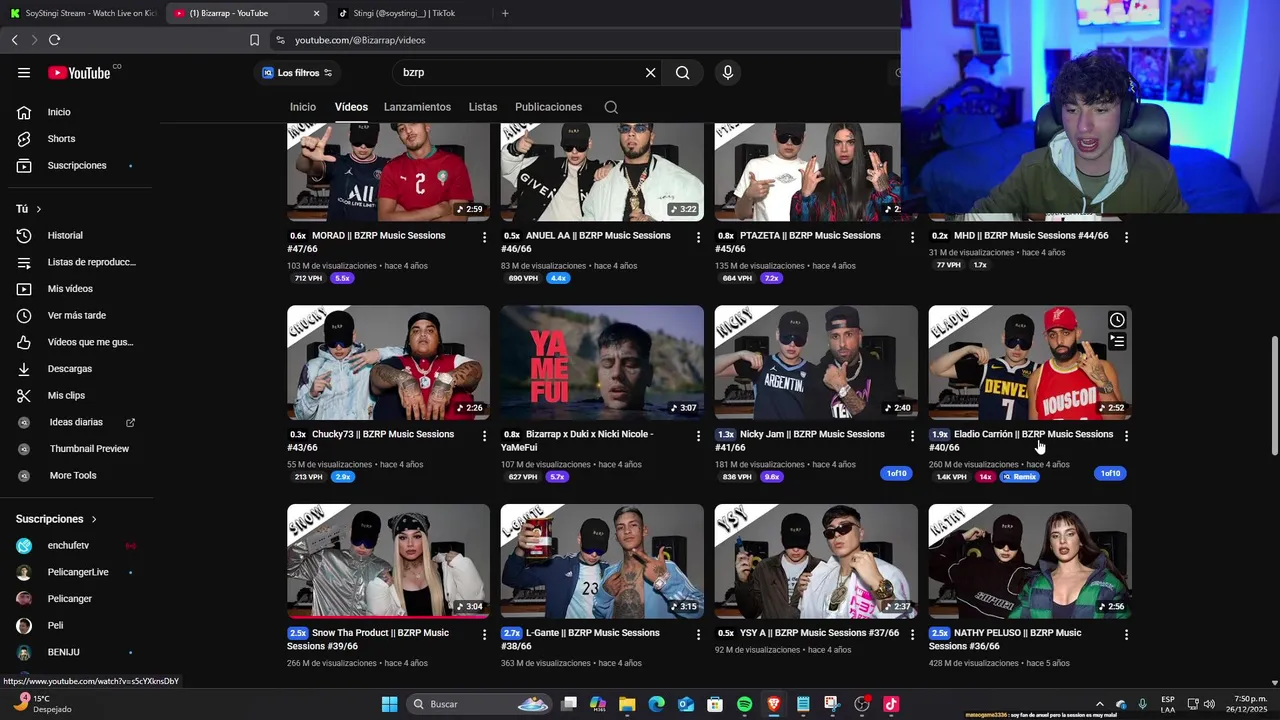Play the Chucky73 session thumbnail

[388, 362]
